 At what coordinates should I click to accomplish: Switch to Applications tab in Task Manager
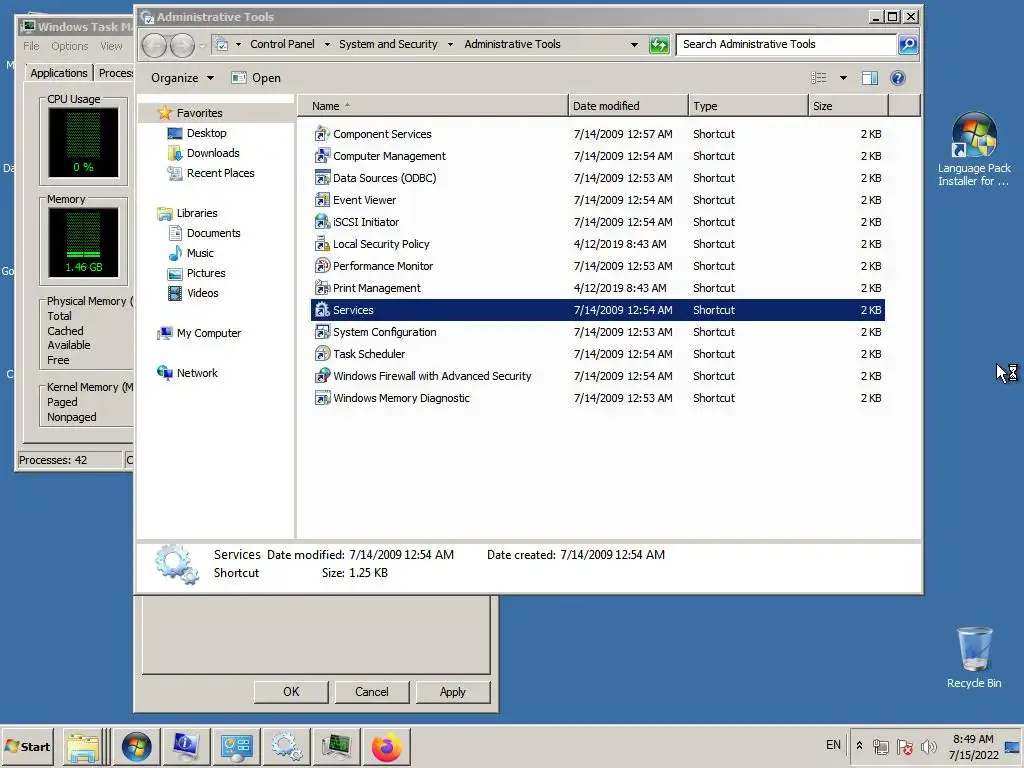pyautogui.click(x=59, y=73)
